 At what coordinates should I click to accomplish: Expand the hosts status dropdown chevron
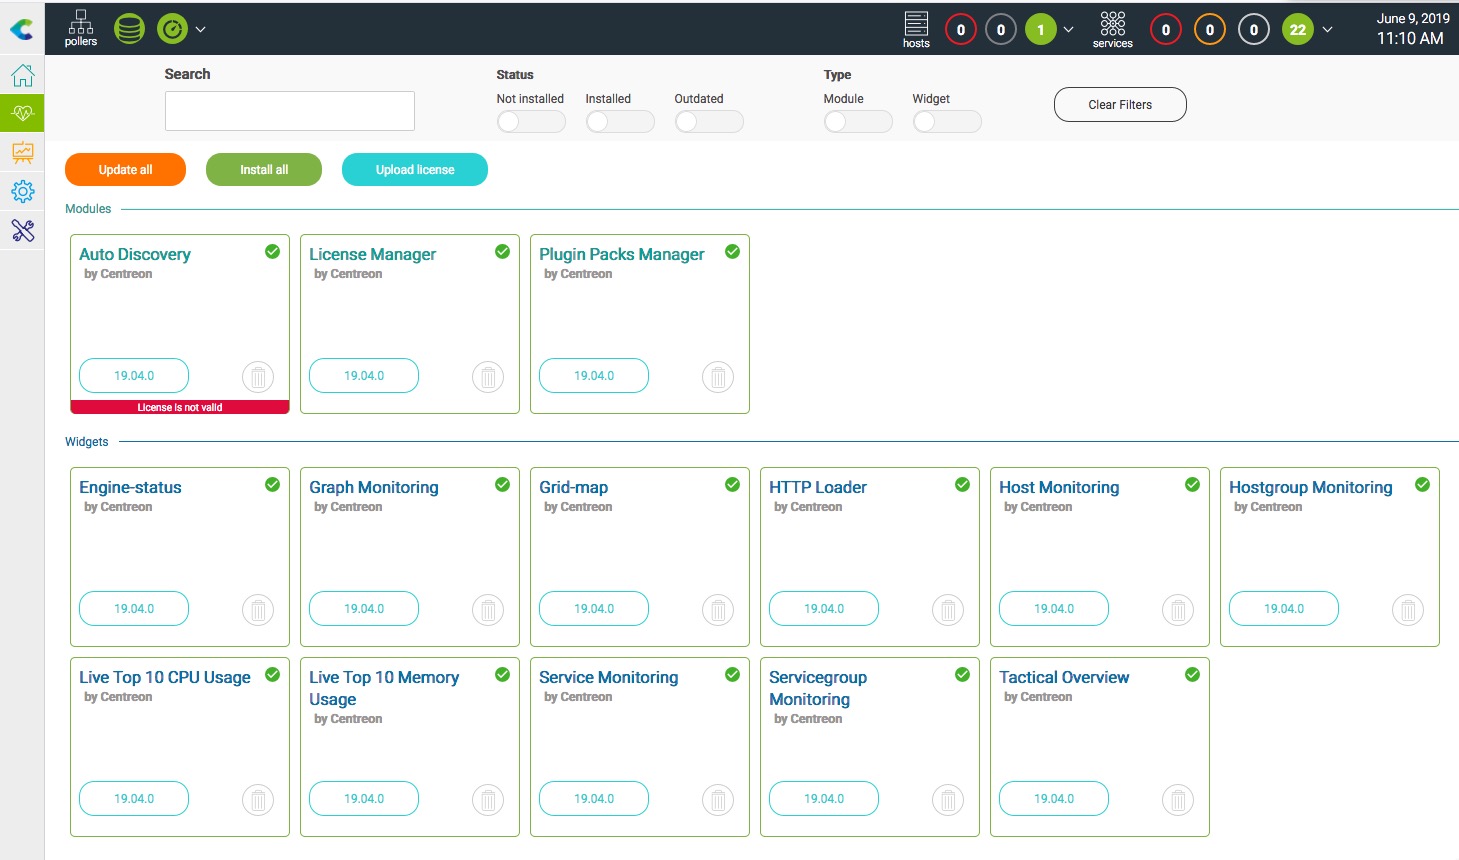tap(1068, 30)
